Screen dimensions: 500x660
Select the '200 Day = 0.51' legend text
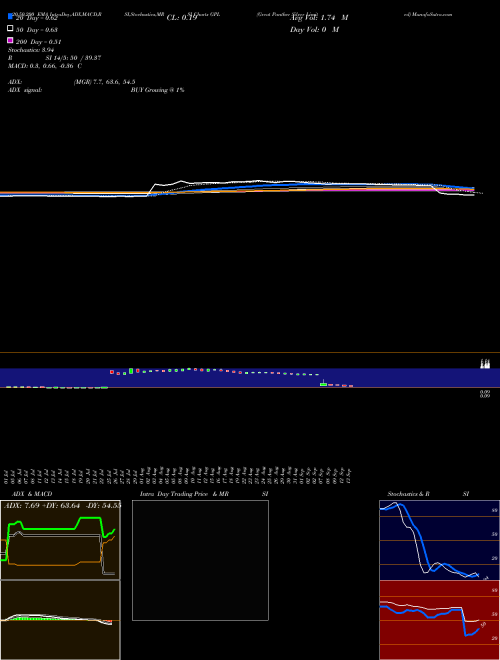point(38,42)
